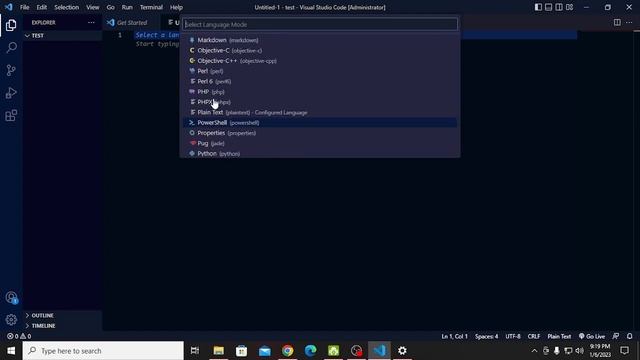Image resolution: width=640 pixels, height=360 pixels.
Task: Click UTF-8 encoding status entry
Action: tap(513, 336)
